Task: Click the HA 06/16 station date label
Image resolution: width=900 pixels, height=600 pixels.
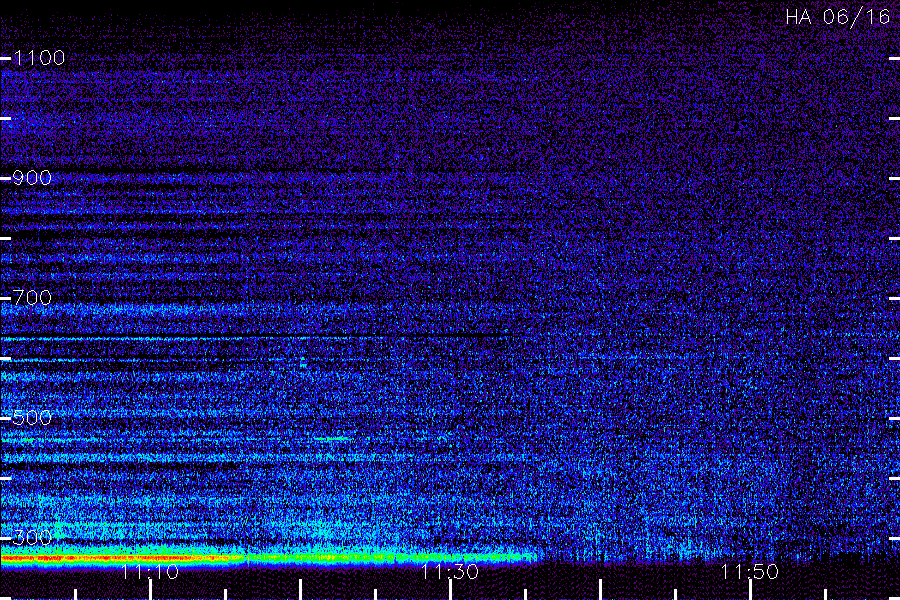Action: point(838,17)
